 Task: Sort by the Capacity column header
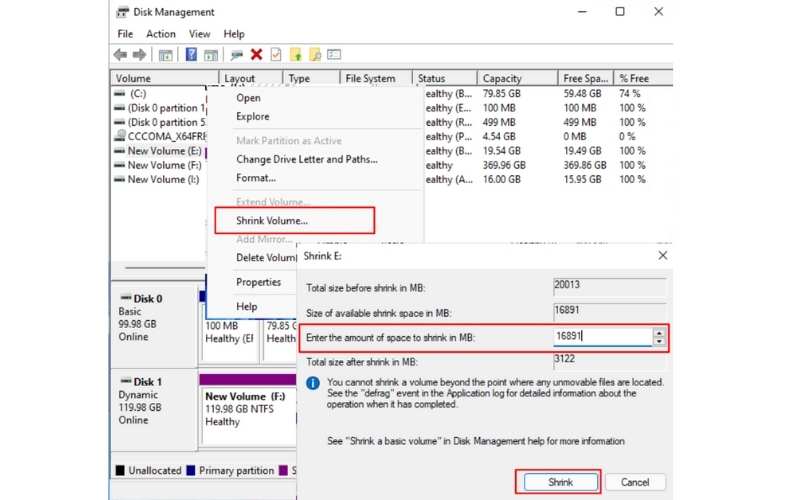pos(502,78)
